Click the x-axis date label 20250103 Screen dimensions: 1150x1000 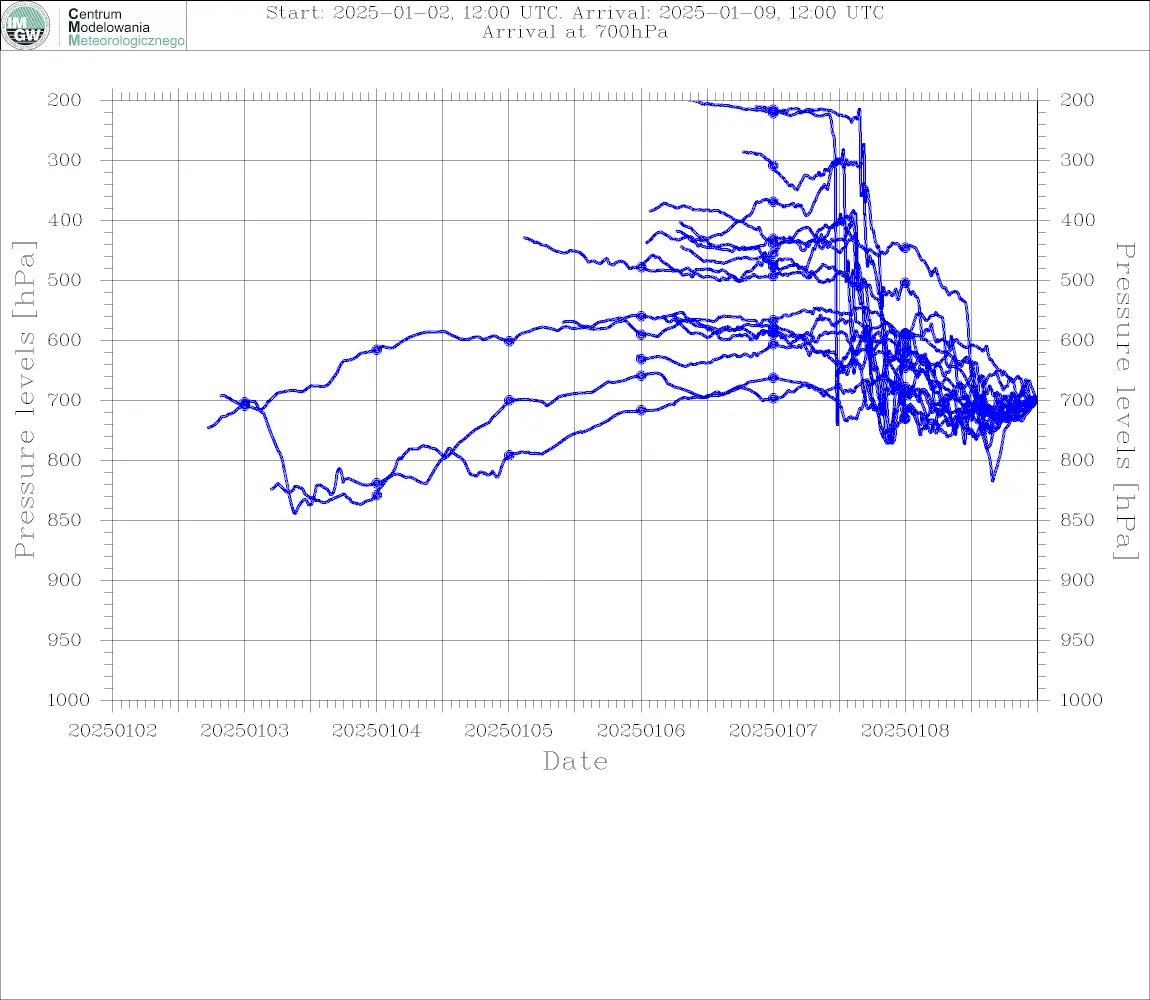pos(245,731)
